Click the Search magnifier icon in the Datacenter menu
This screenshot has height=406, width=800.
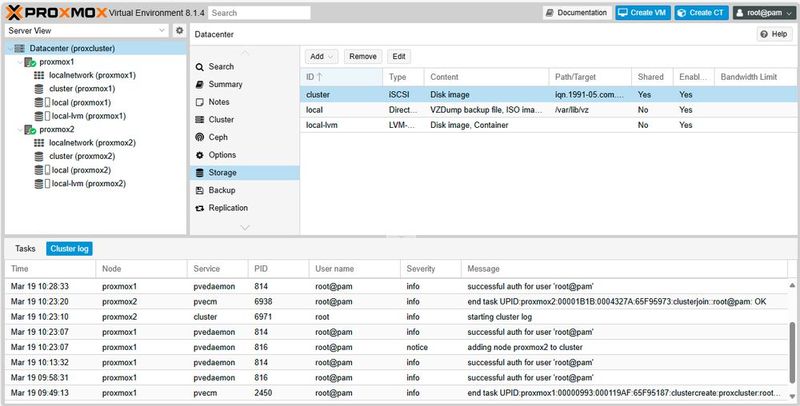click(x=199, y=67)
